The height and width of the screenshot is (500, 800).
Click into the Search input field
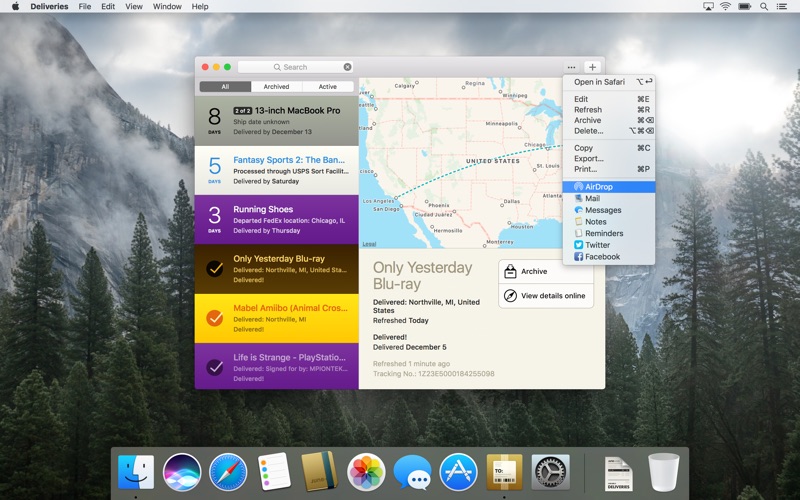(295, 67)
